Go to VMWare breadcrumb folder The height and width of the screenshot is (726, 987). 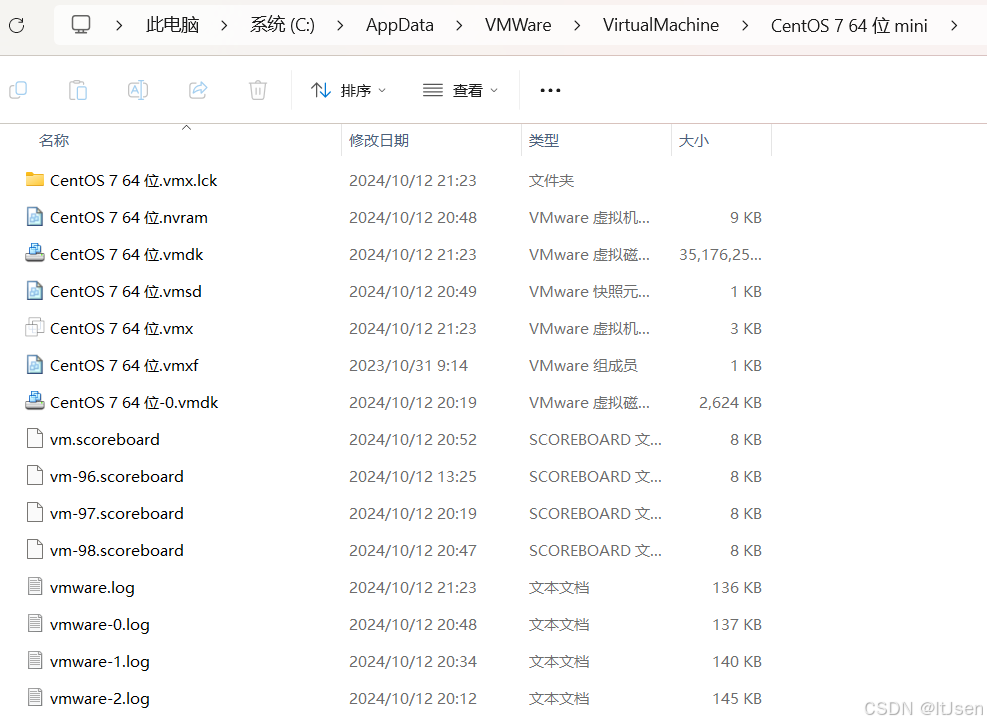(518, 25)
